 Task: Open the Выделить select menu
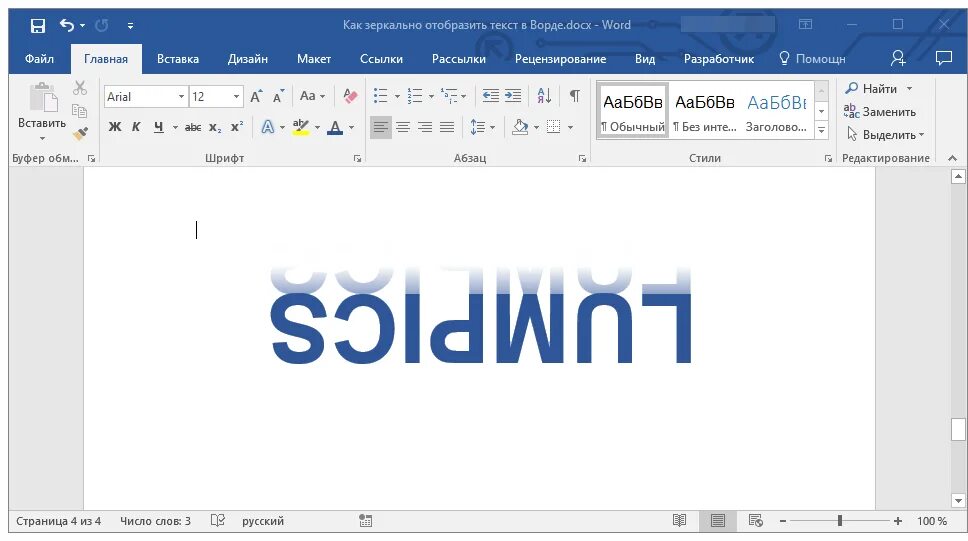[885, 135]
